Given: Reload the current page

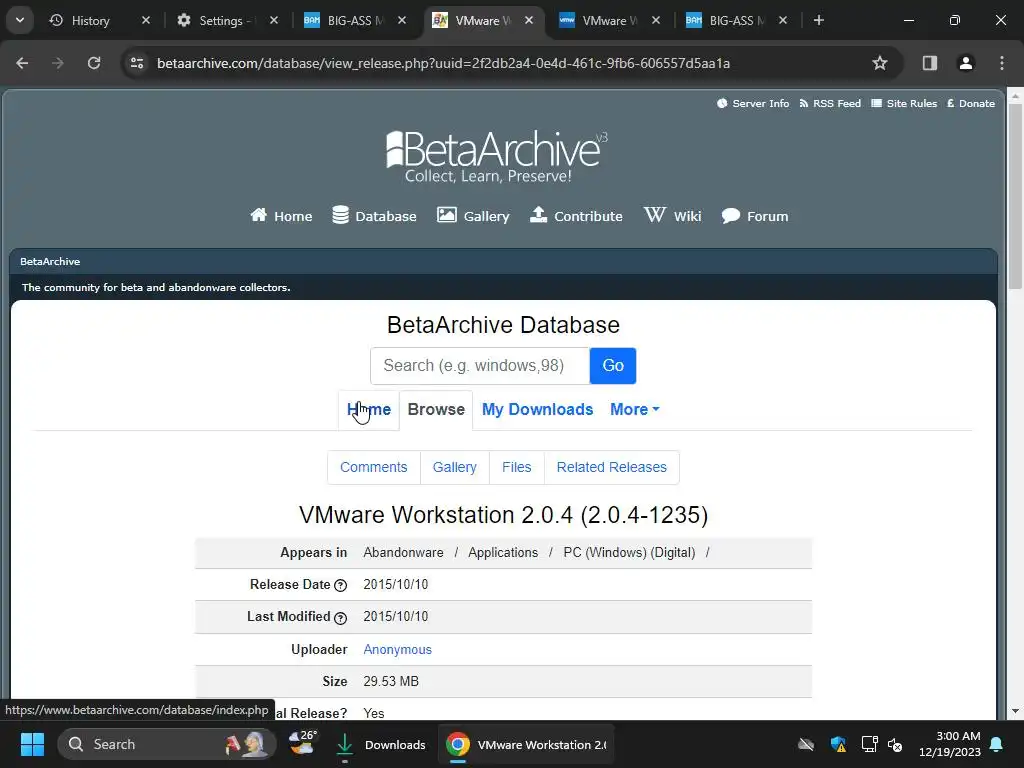Looking at the screenshot, I should click(x=94, y=63).
